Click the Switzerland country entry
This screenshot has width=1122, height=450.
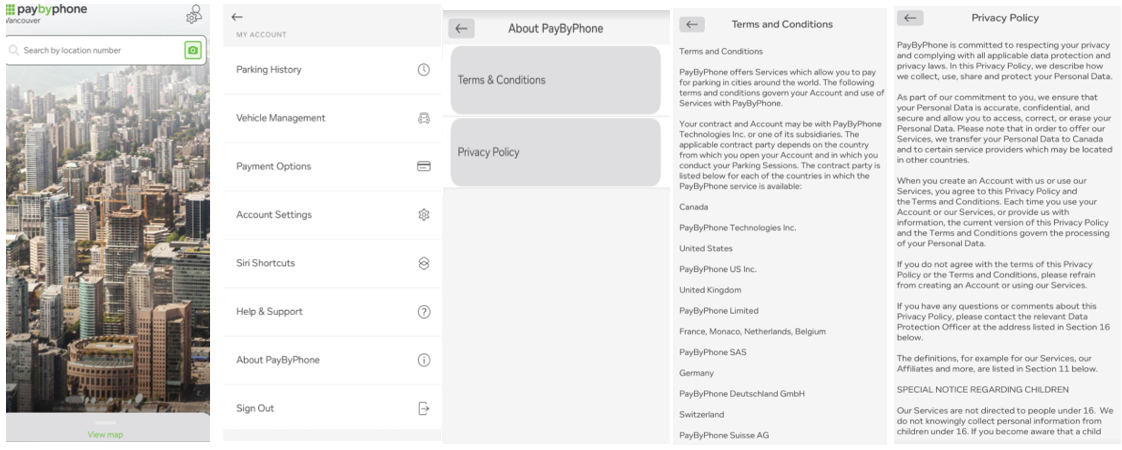point(701,414)
